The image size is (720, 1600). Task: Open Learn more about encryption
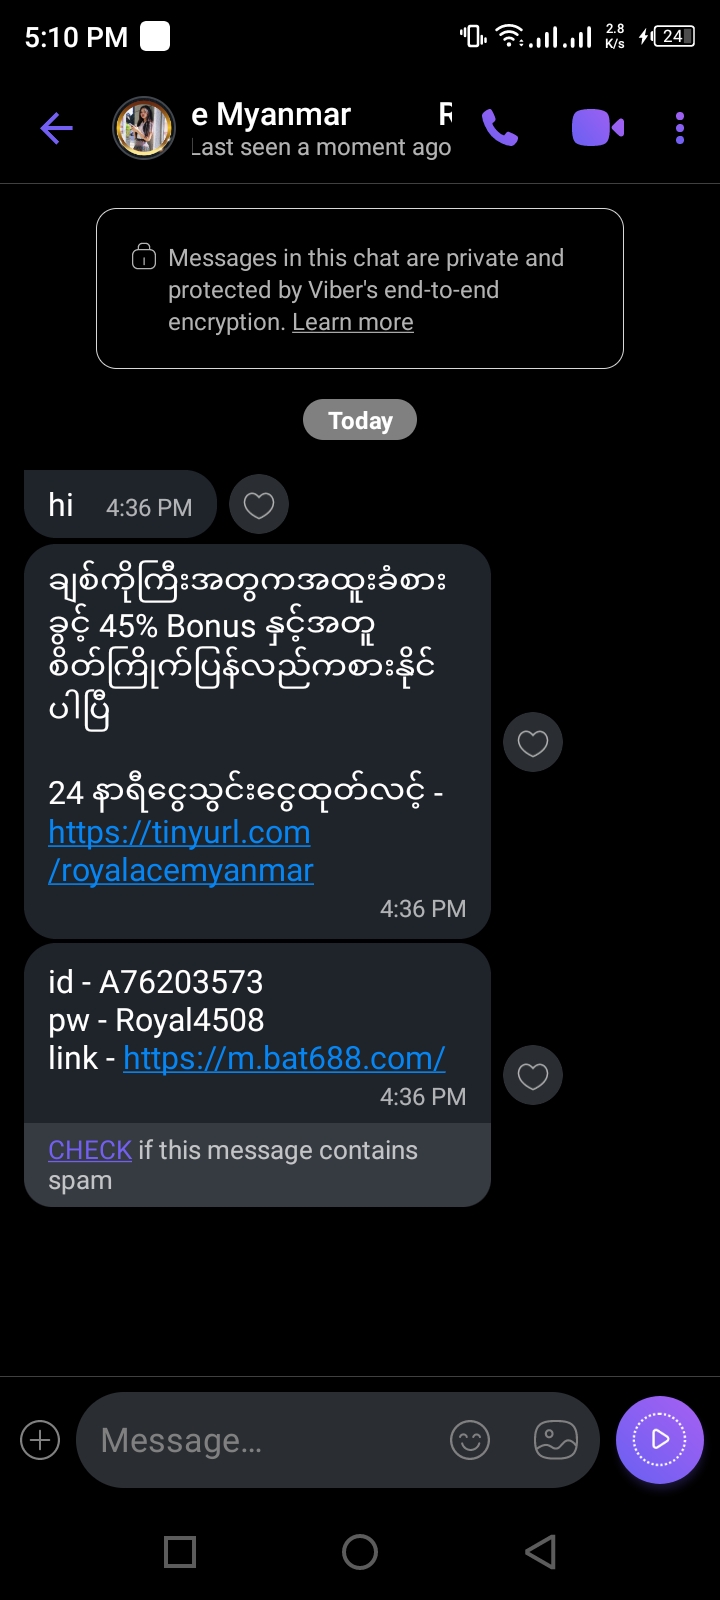(353, 322)
